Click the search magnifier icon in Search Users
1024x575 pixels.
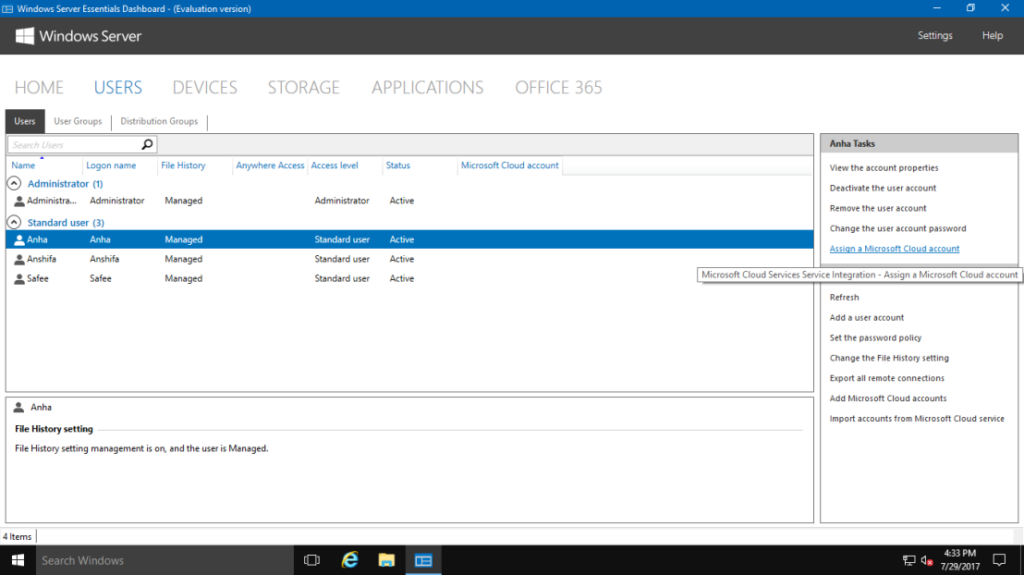pos(147,144)
